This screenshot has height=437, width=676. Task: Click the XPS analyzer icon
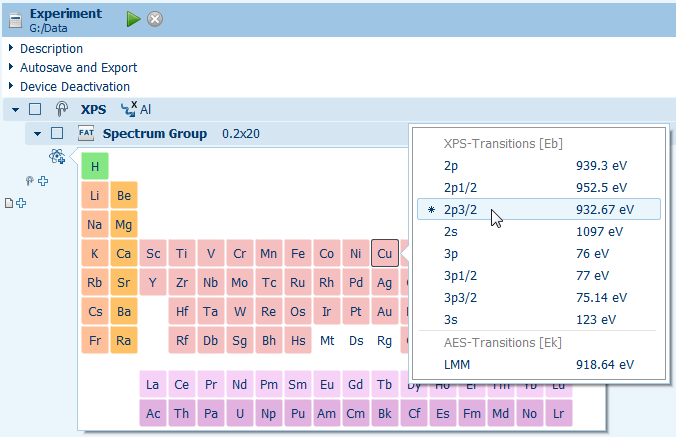pos(62,109)
